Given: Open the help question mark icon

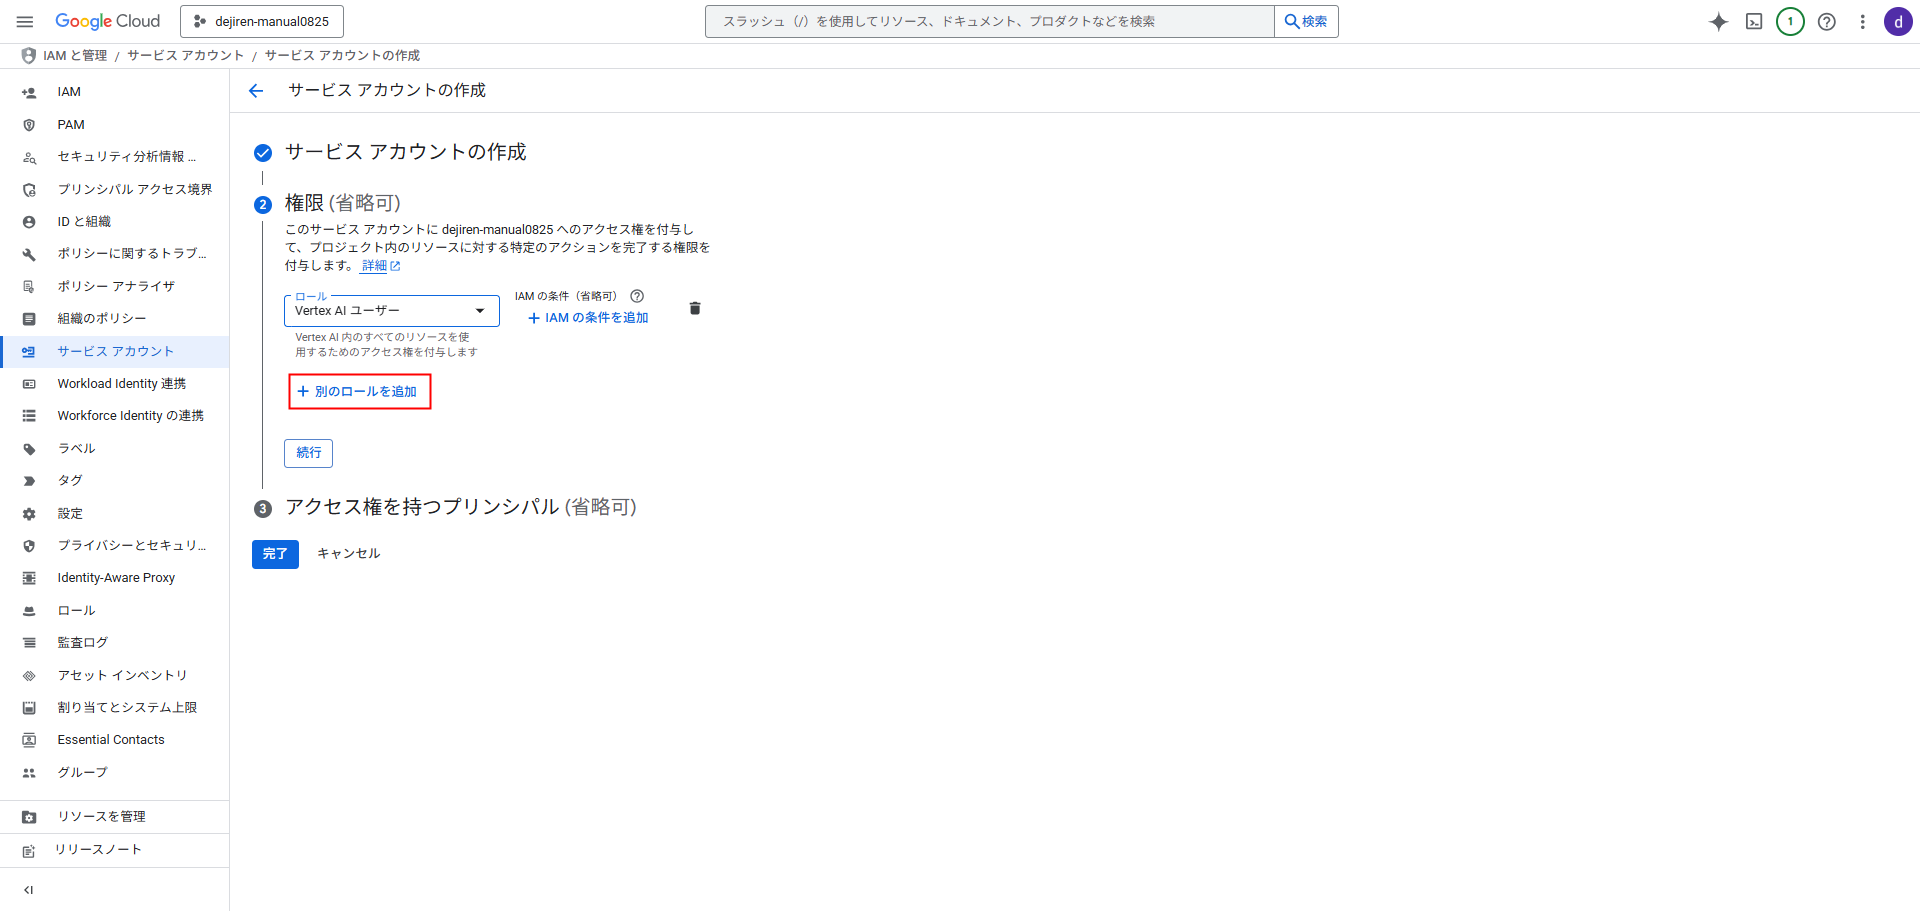Looking at the screenshot, I should click(x=1826, y=22).
